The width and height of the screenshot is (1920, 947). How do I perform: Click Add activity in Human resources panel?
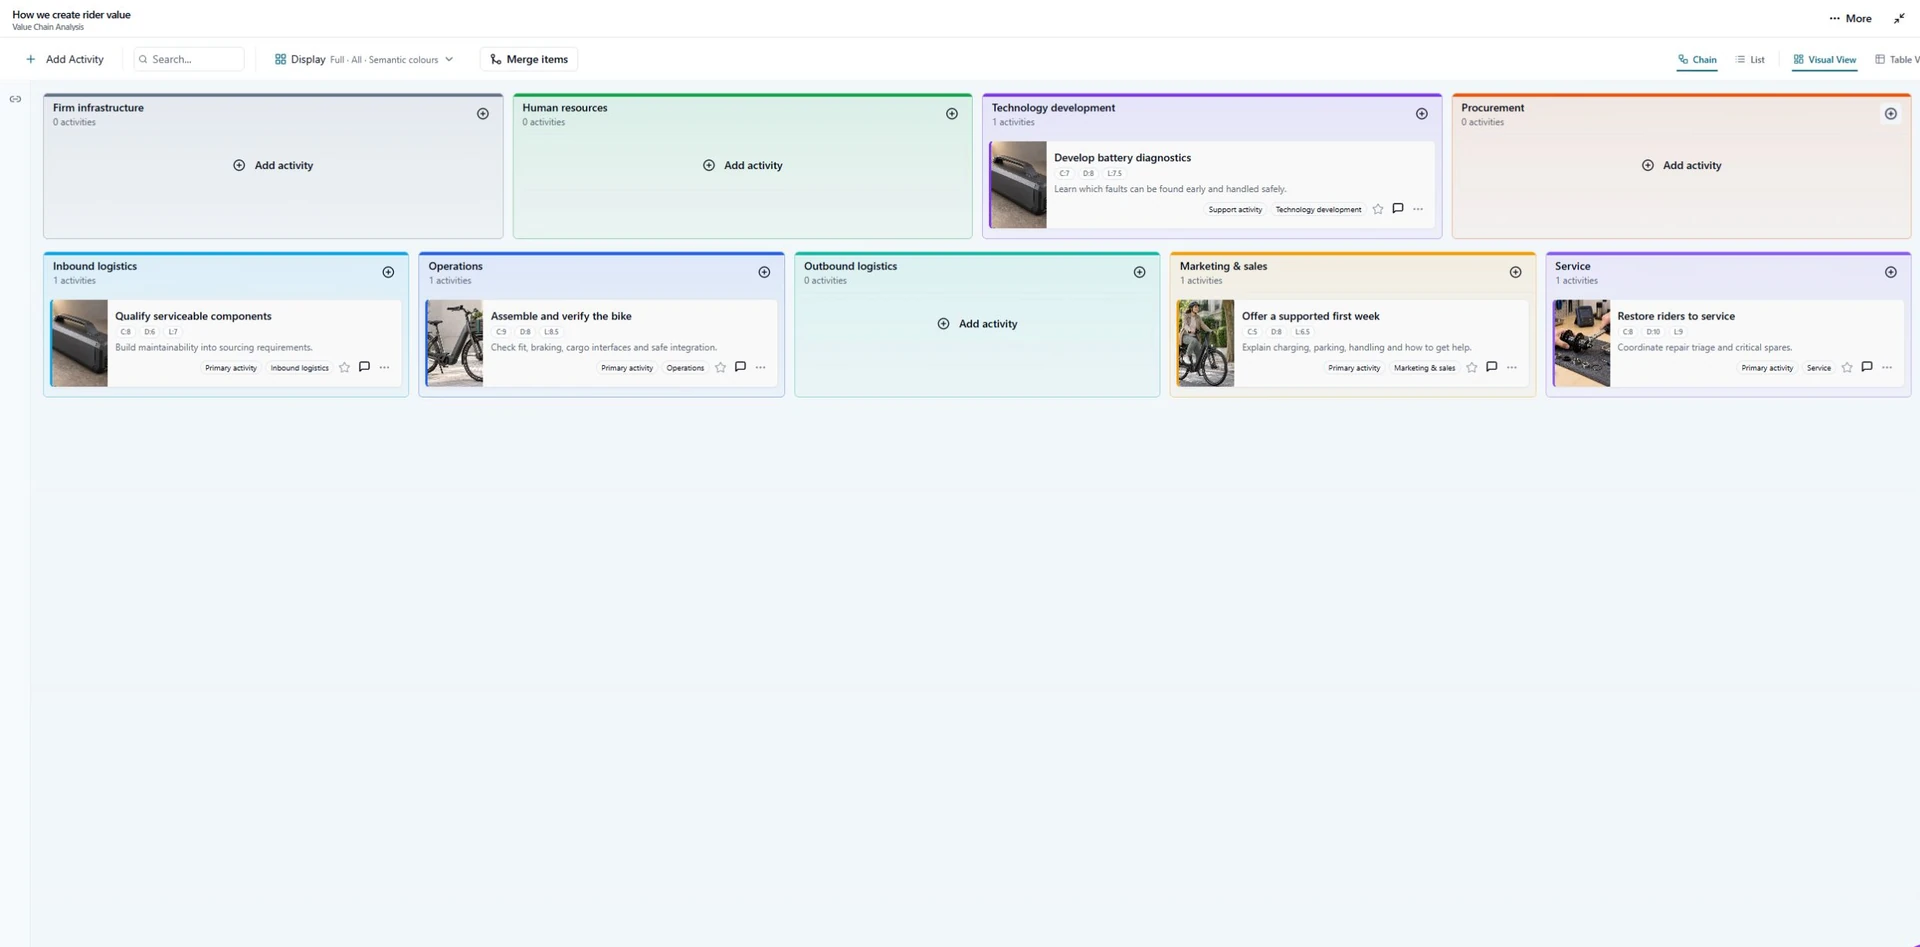pos(742,165)
